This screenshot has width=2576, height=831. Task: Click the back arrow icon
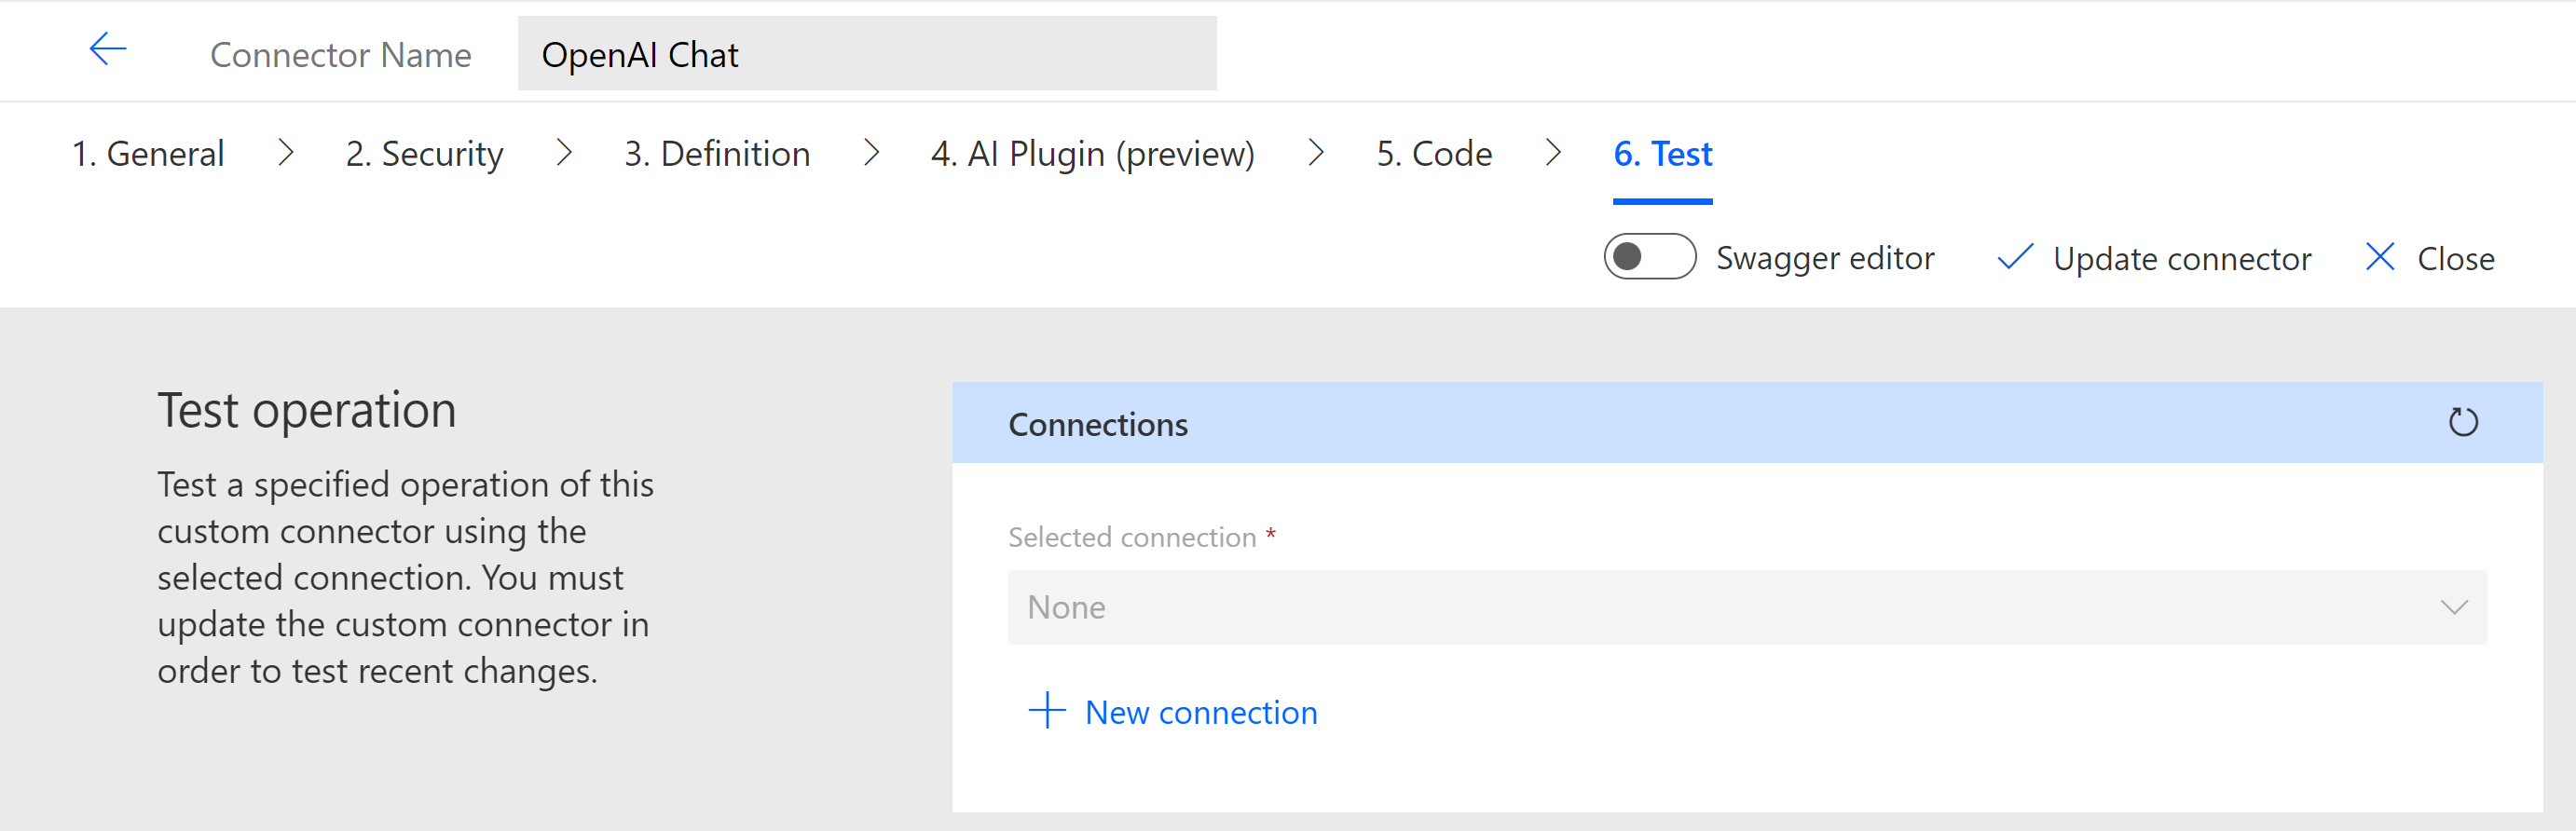[108, 49]
